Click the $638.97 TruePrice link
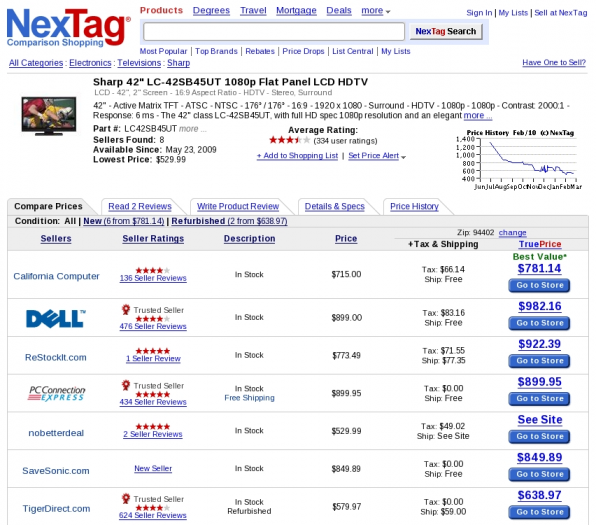Screen dimensions: 596x525 tap(539, 495)
